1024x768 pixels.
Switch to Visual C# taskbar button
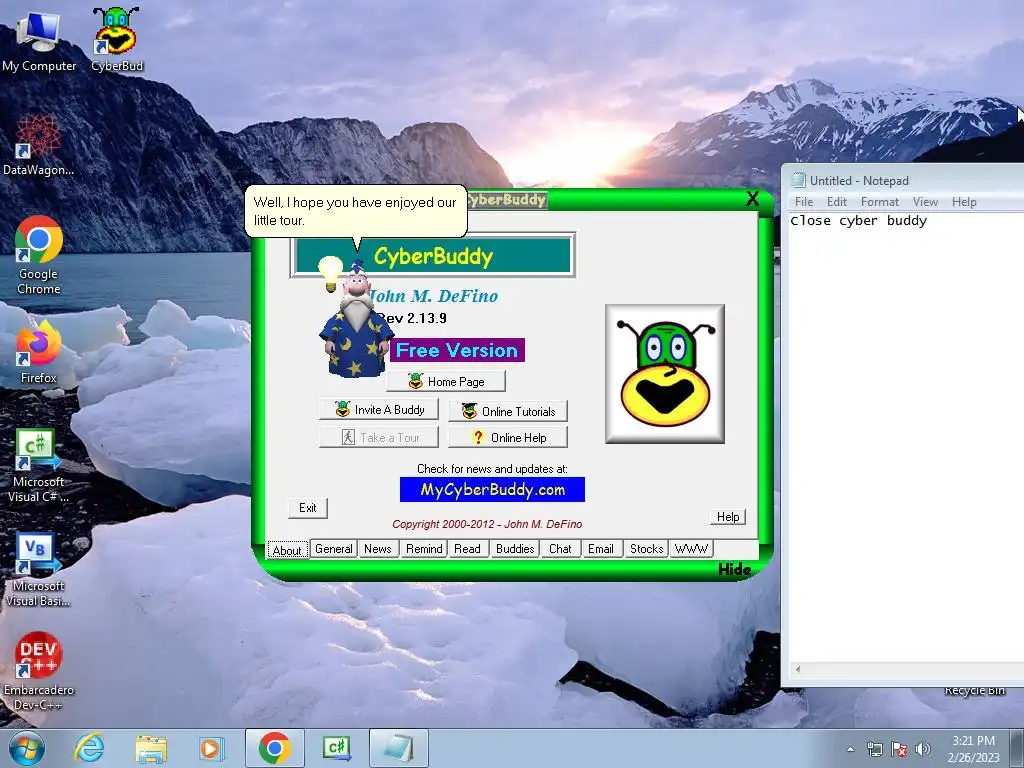[337, 748]
